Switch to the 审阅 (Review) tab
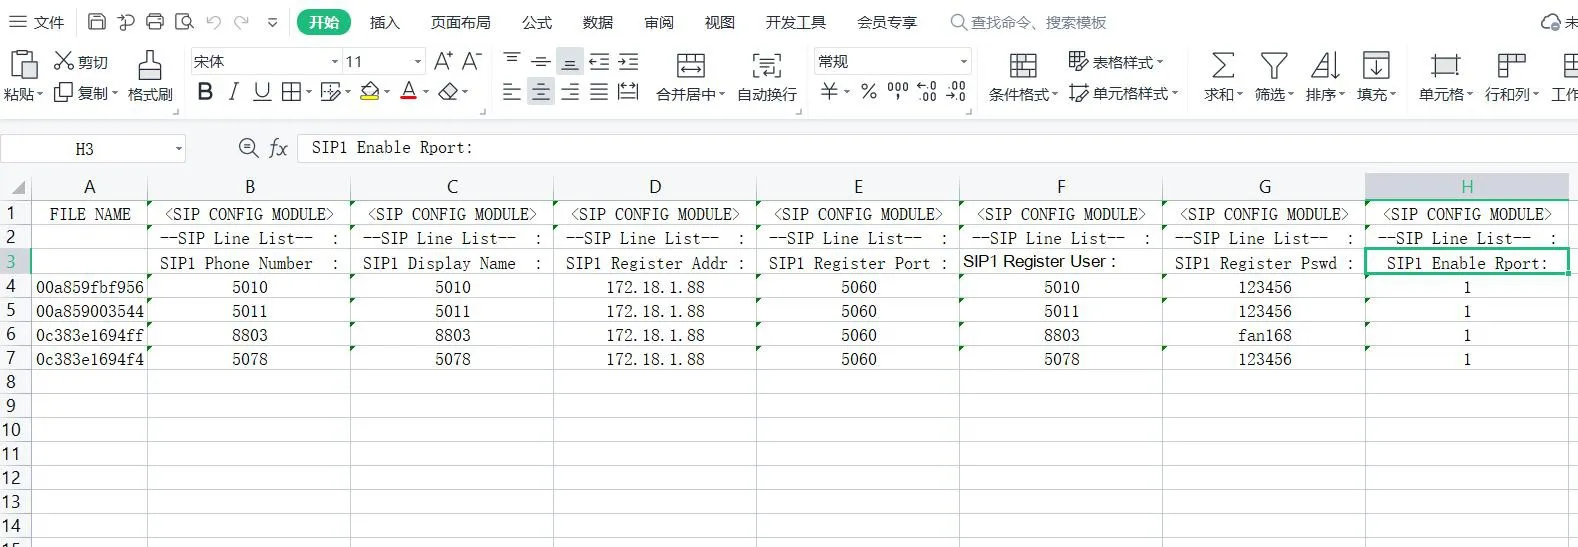This screenshot has height=547, width=1578. pos(659,22)
